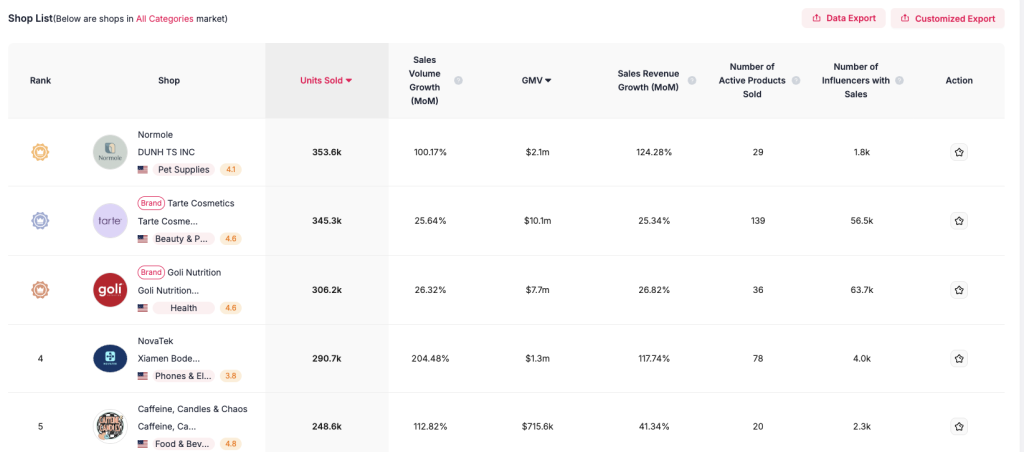Favorite the Normole shop with star icon
The width and height of the screenshot is (1024, 452).
[958, 152]
